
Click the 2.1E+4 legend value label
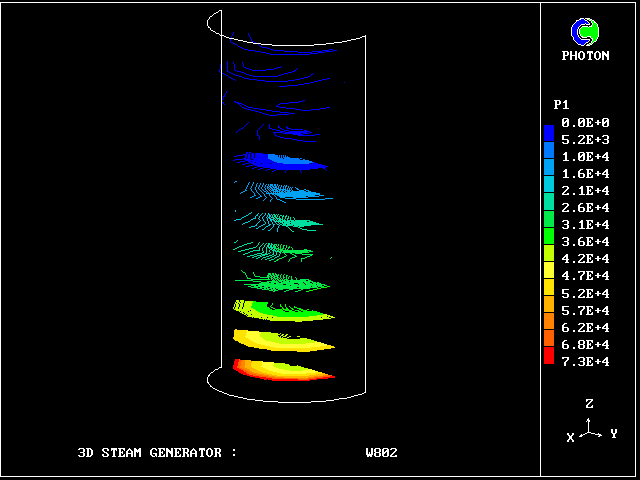[585, 190]
